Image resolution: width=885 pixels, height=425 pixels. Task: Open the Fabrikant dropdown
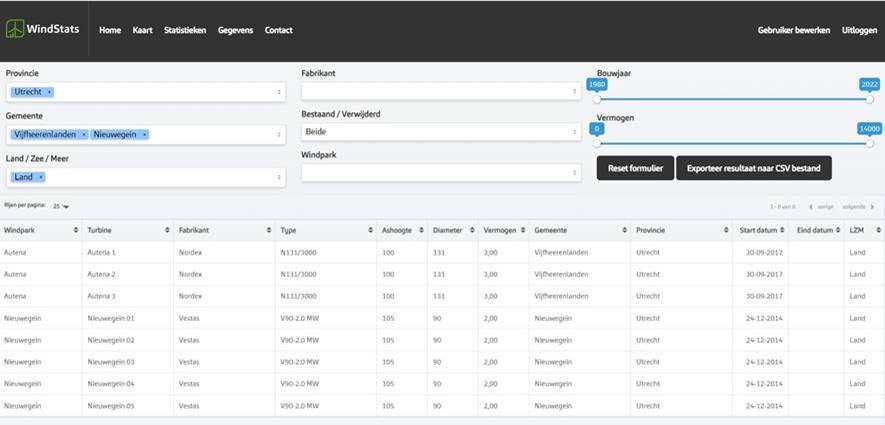(x=441, y=91)
